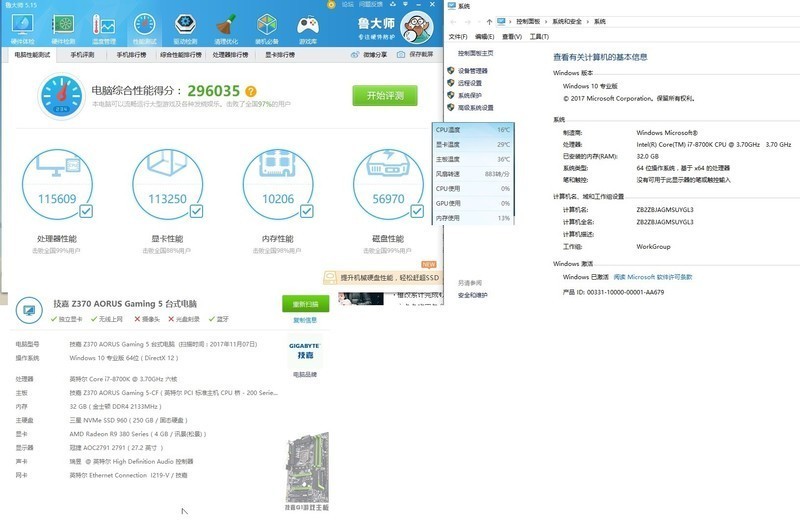Click shield icon beside 高级系统设置
This screenshot has width=800, height=524.
[x=451, y=107]
